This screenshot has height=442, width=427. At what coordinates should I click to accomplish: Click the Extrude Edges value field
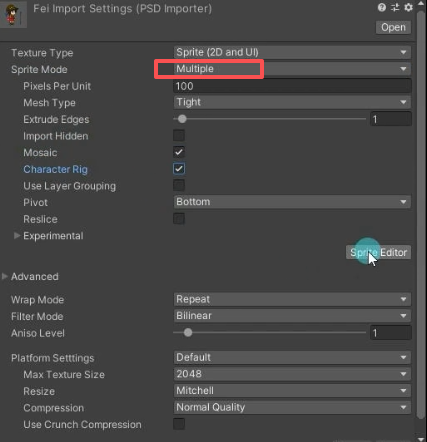coord(391,119)
